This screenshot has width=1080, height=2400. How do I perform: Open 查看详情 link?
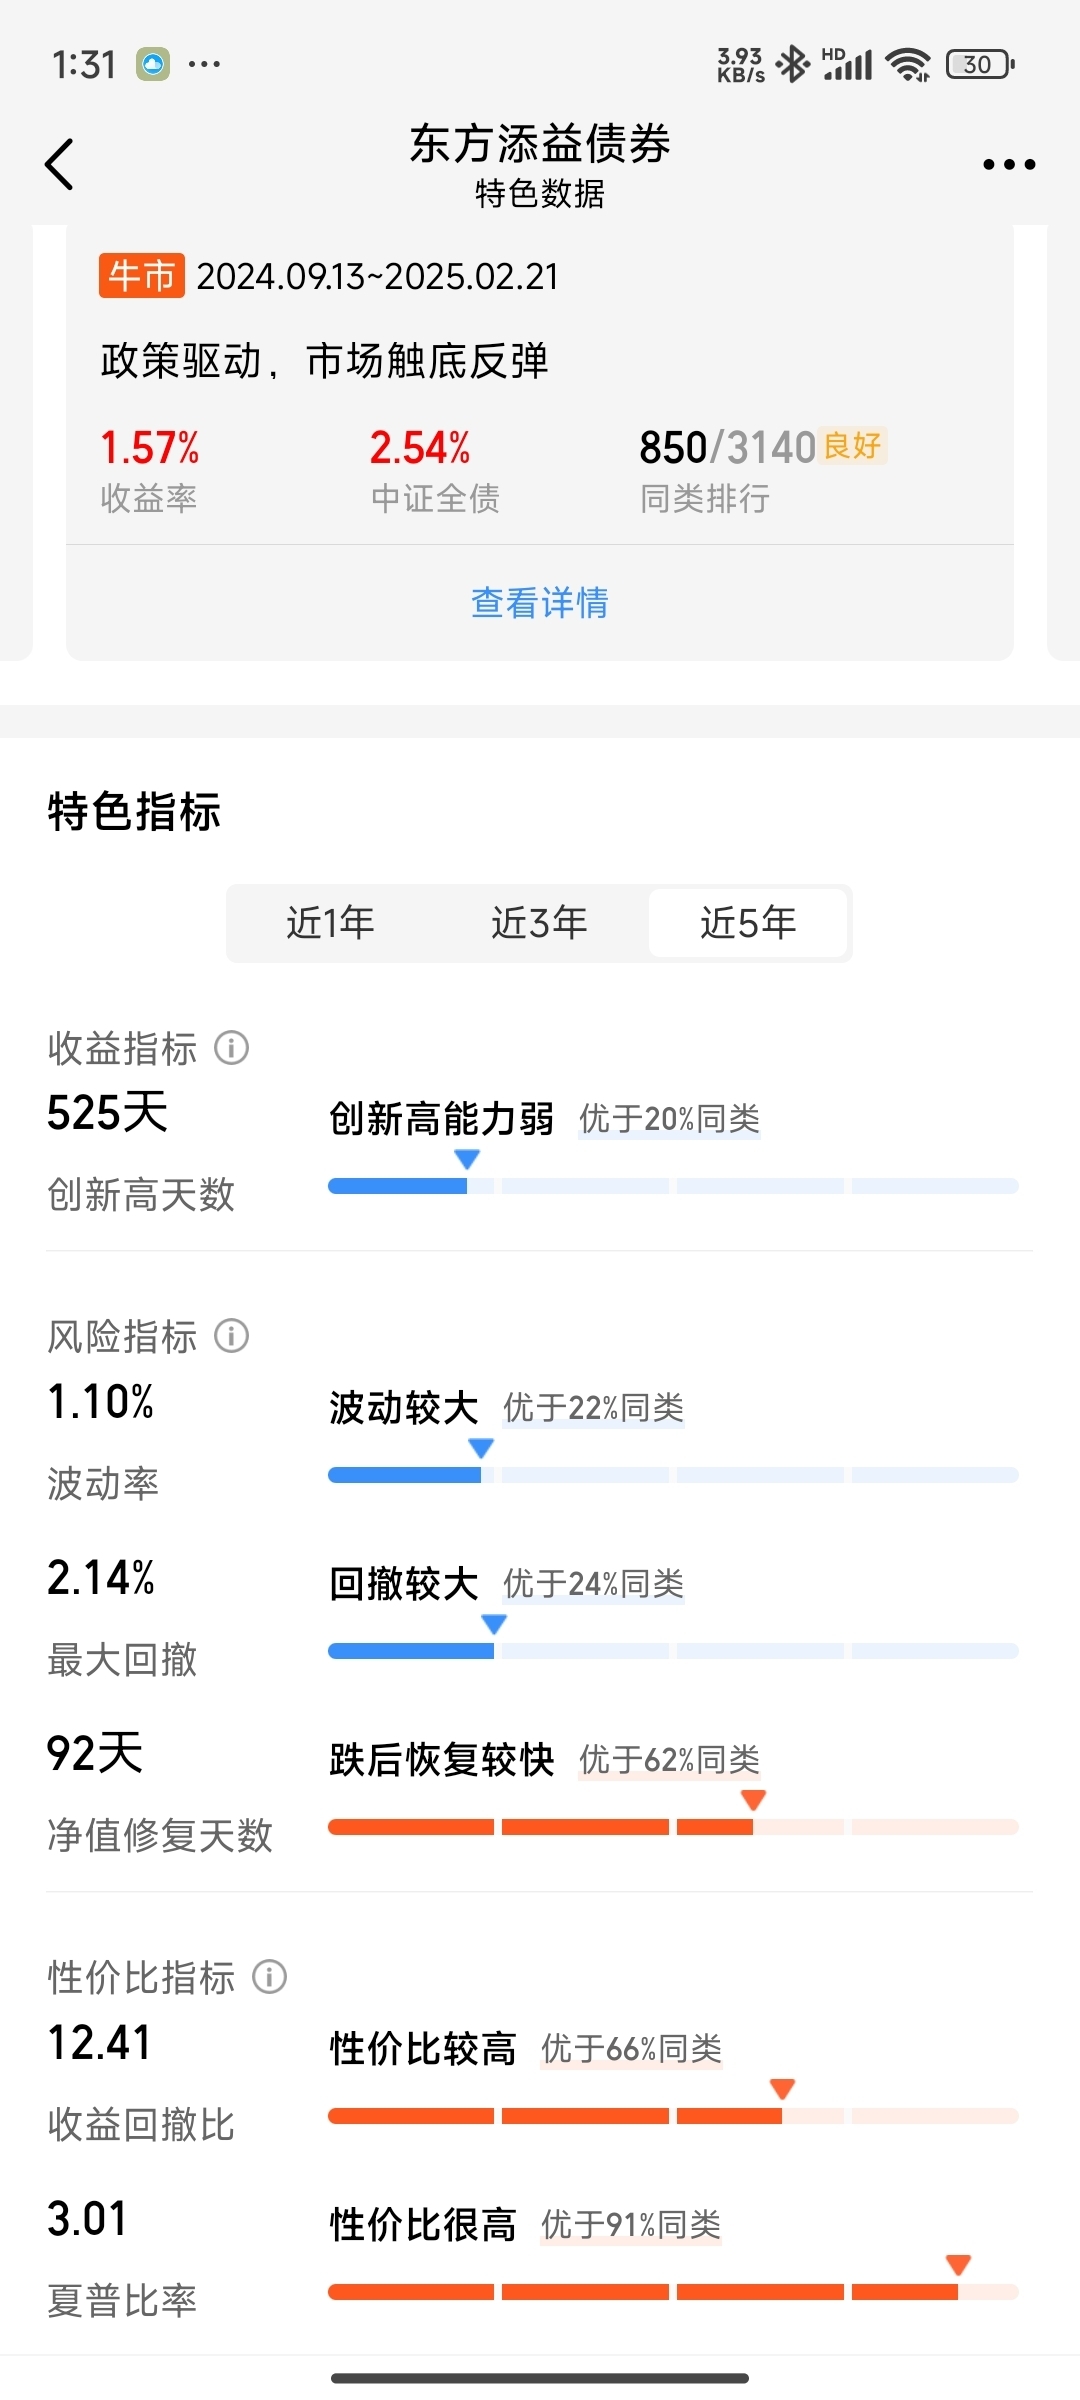(540, 603)
